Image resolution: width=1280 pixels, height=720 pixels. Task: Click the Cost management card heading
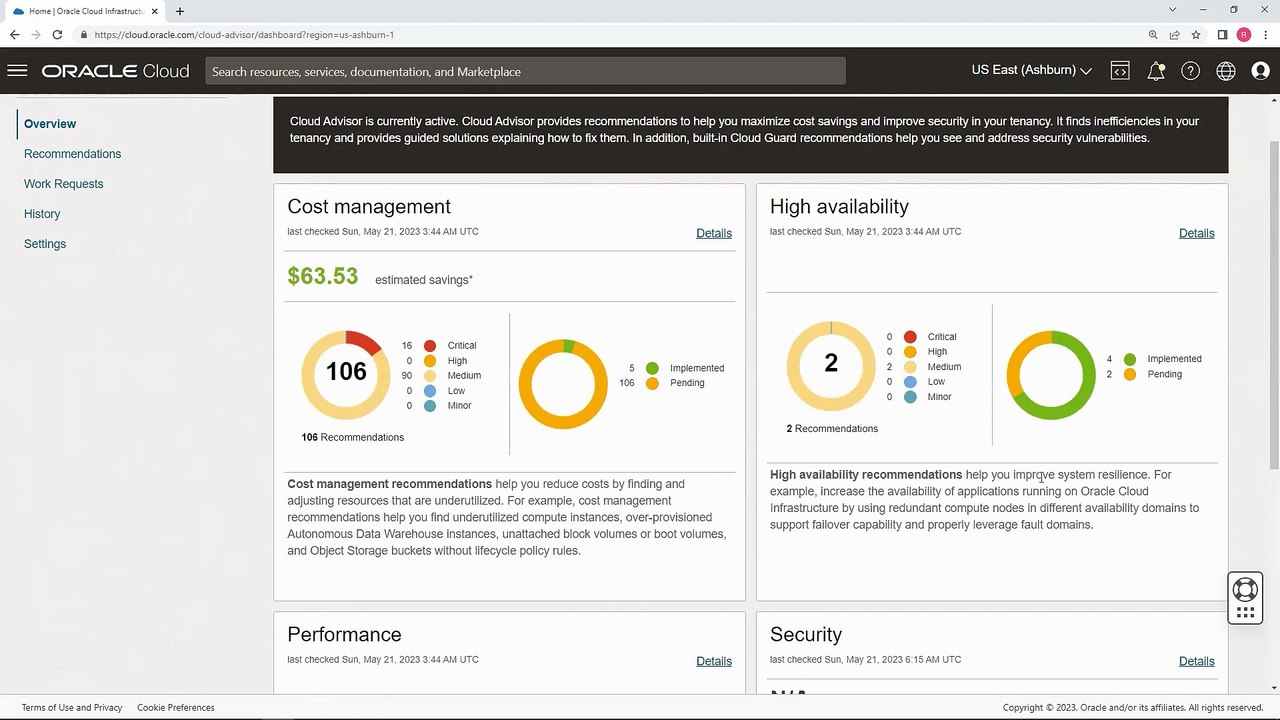tap(369, 207)
